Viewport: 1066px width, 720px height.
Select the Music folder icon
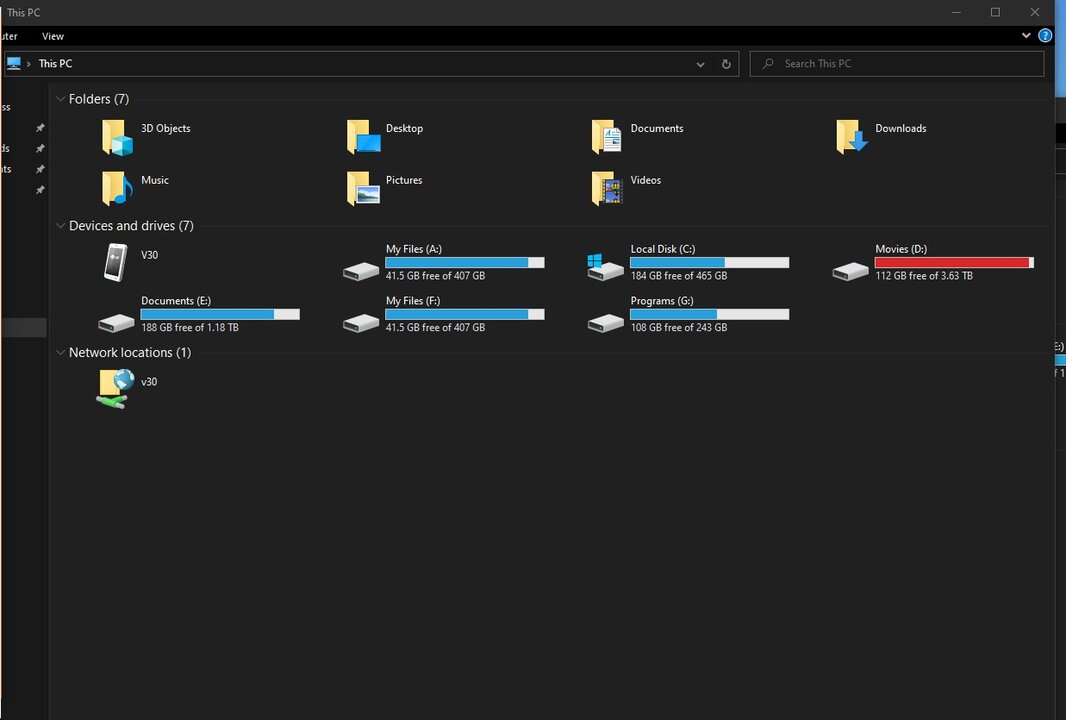pyautogui.click(x=117, y=188)
